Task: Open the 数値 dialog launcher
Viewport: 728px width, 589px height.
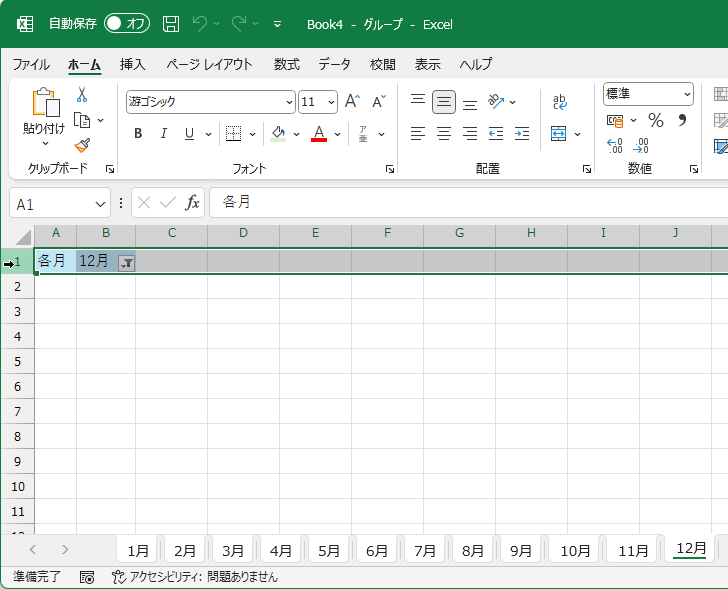Action: tap(694, 169)
